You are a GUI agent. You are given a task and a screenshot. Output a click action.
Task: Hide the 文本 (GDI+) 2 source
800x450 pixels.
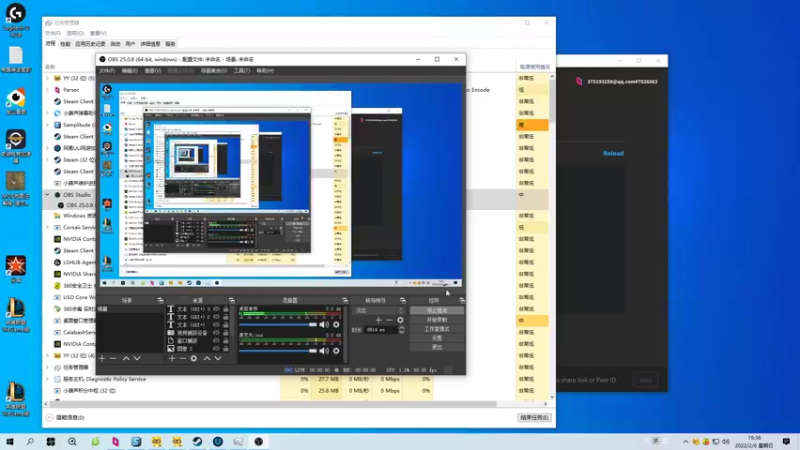pyautogui.click(x=216, y=317)
